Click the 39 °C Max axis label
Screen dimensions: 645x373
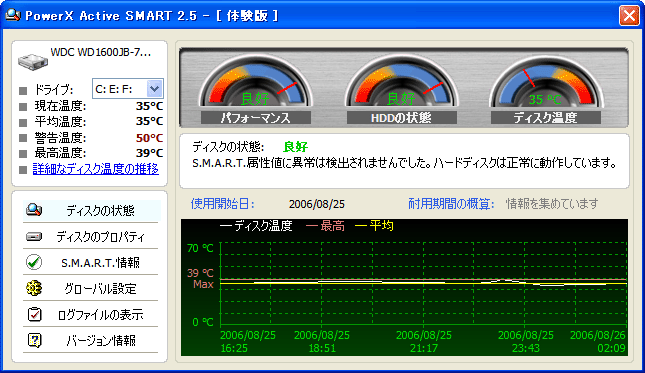(x=200, y=278)
